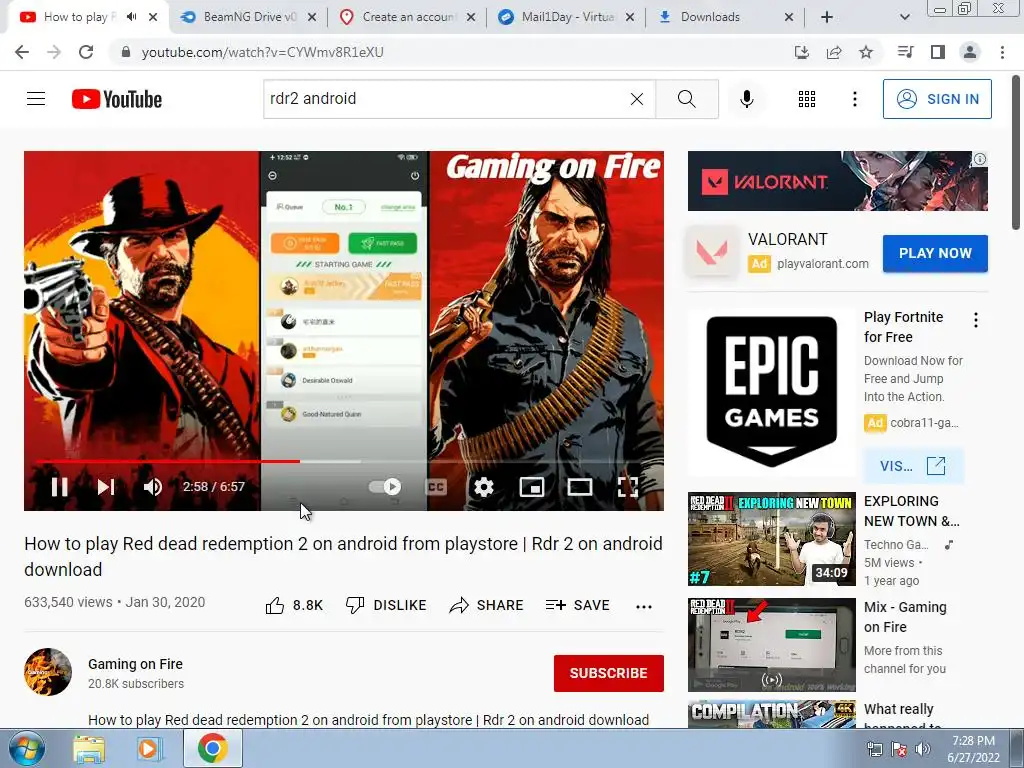This screenshot has width=1024, height=768.
Task: Click the search magnifier button
Action: click(x=686, y=99)
